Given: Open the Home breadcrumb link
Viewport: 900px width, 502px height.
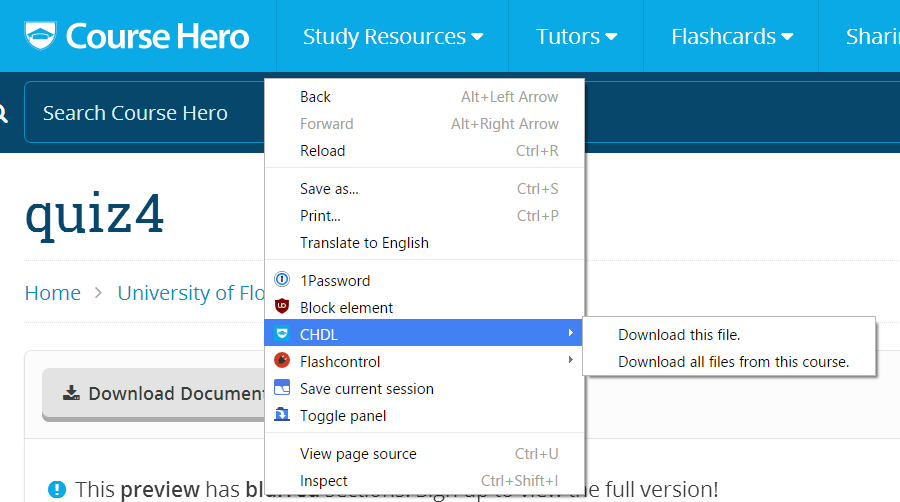Looking at the screenshot, I should [53, 293].
